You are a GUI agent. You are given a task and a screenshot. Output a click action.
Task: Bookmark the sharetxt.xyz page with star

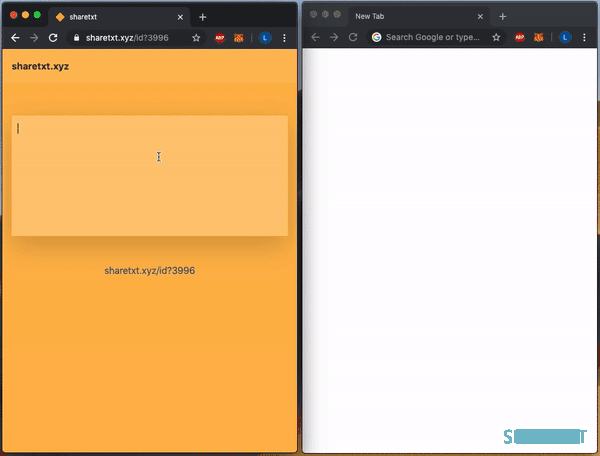(x=196, y=38)
